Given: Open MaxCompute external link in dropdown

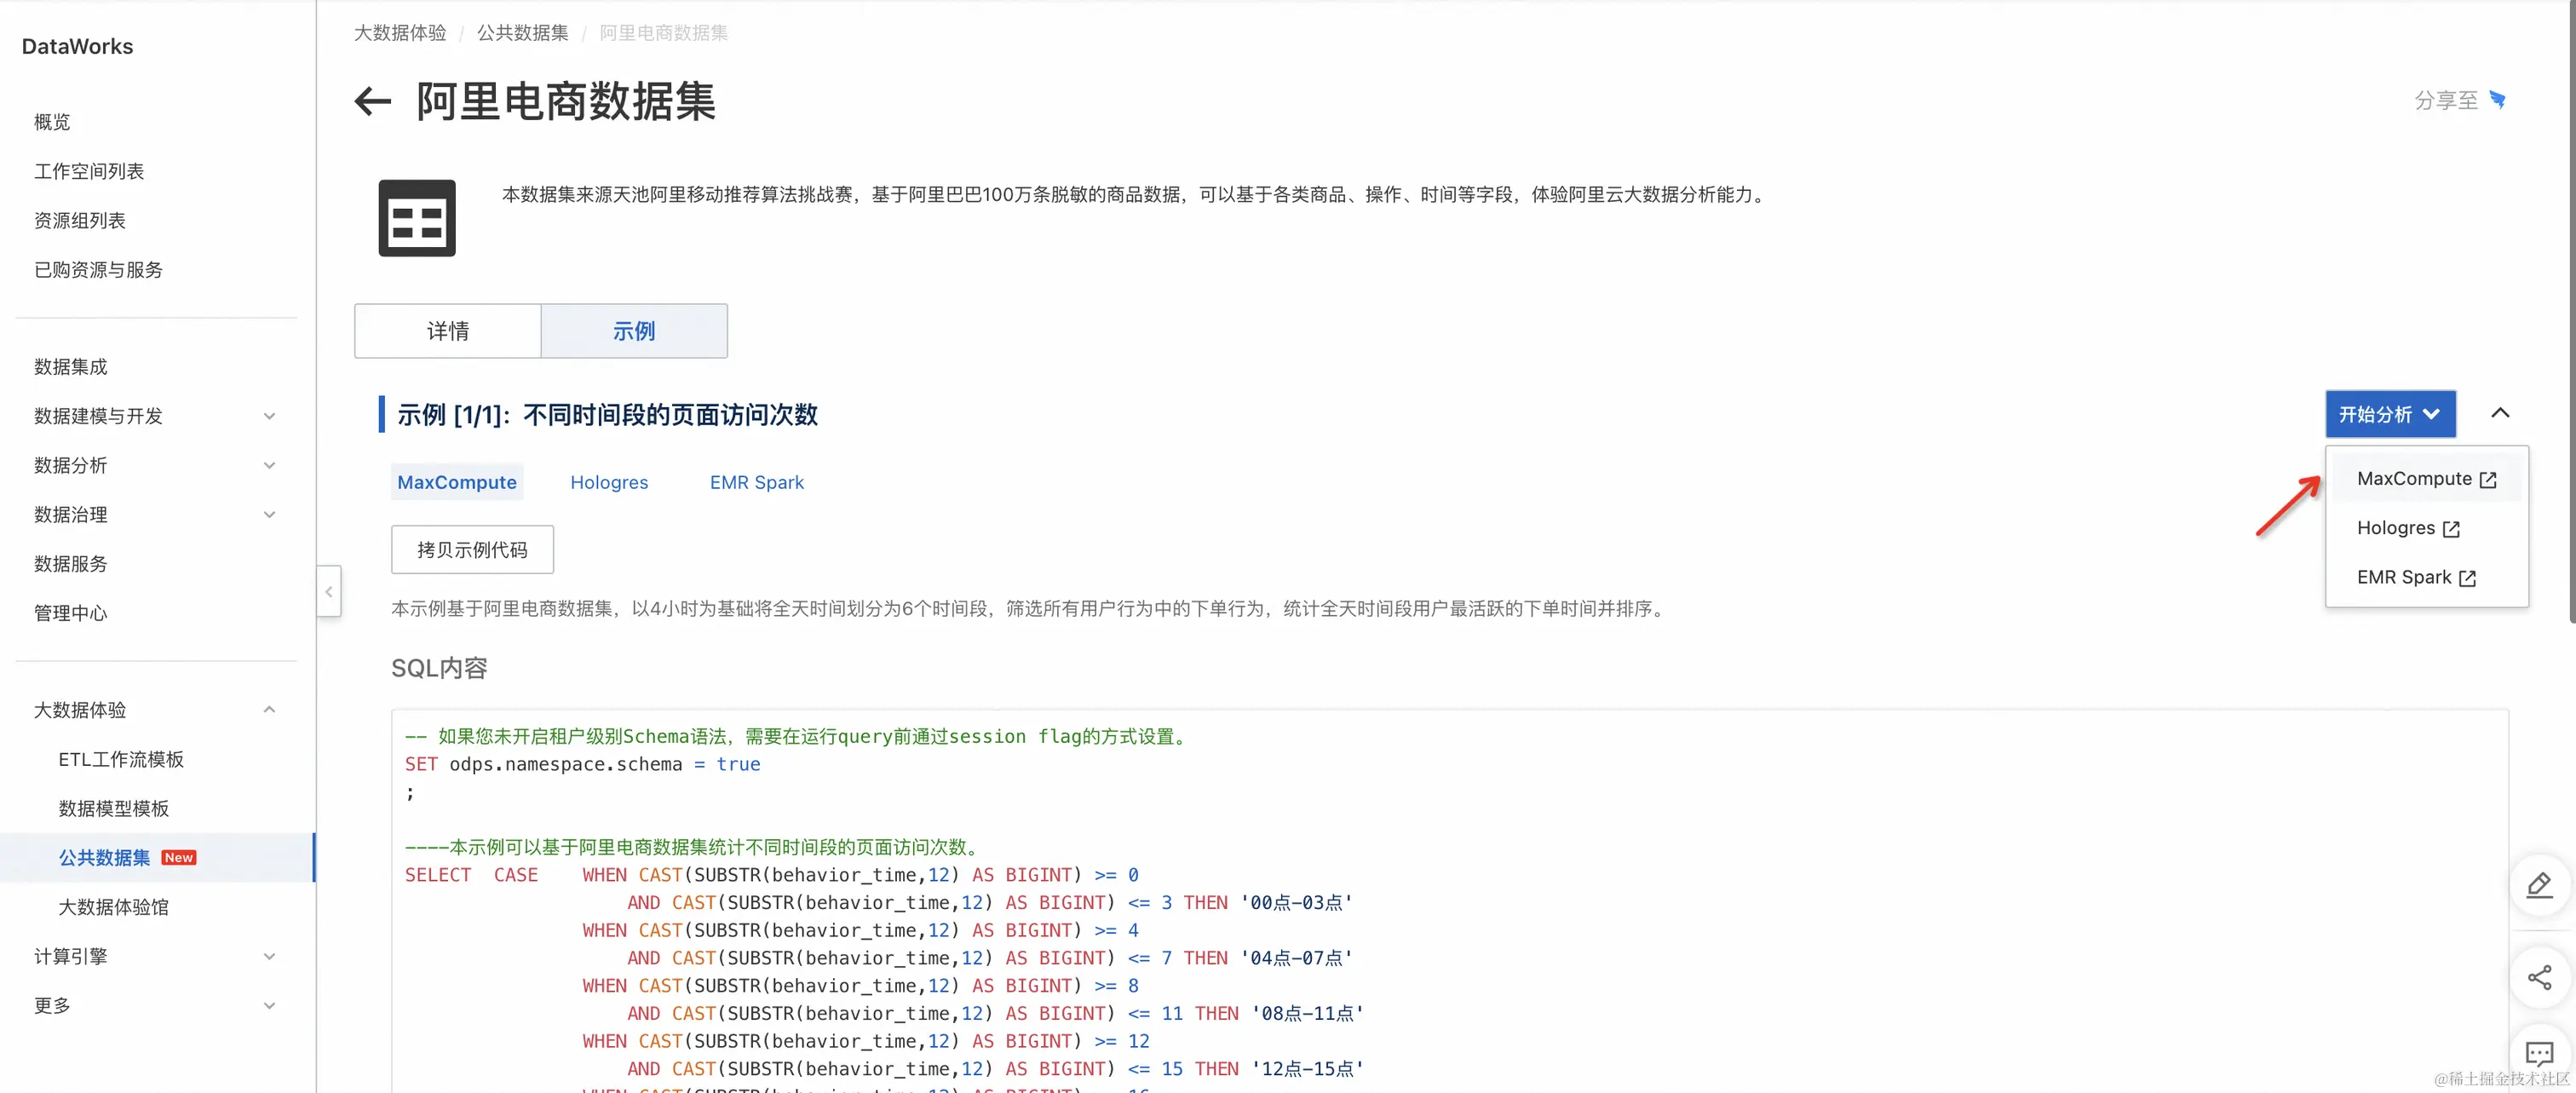Looking at the screenshot, I should [x=2426, y=479].
